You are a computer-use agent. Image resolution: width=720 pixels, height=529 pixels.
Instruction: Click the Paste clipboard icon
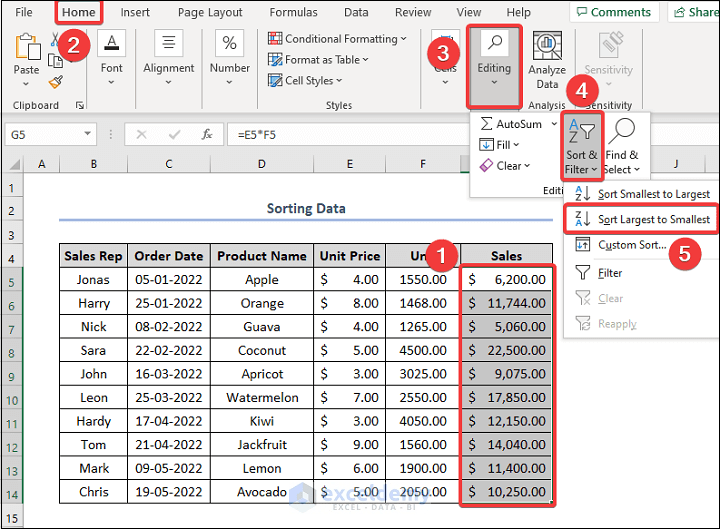(x=27, y=47)
